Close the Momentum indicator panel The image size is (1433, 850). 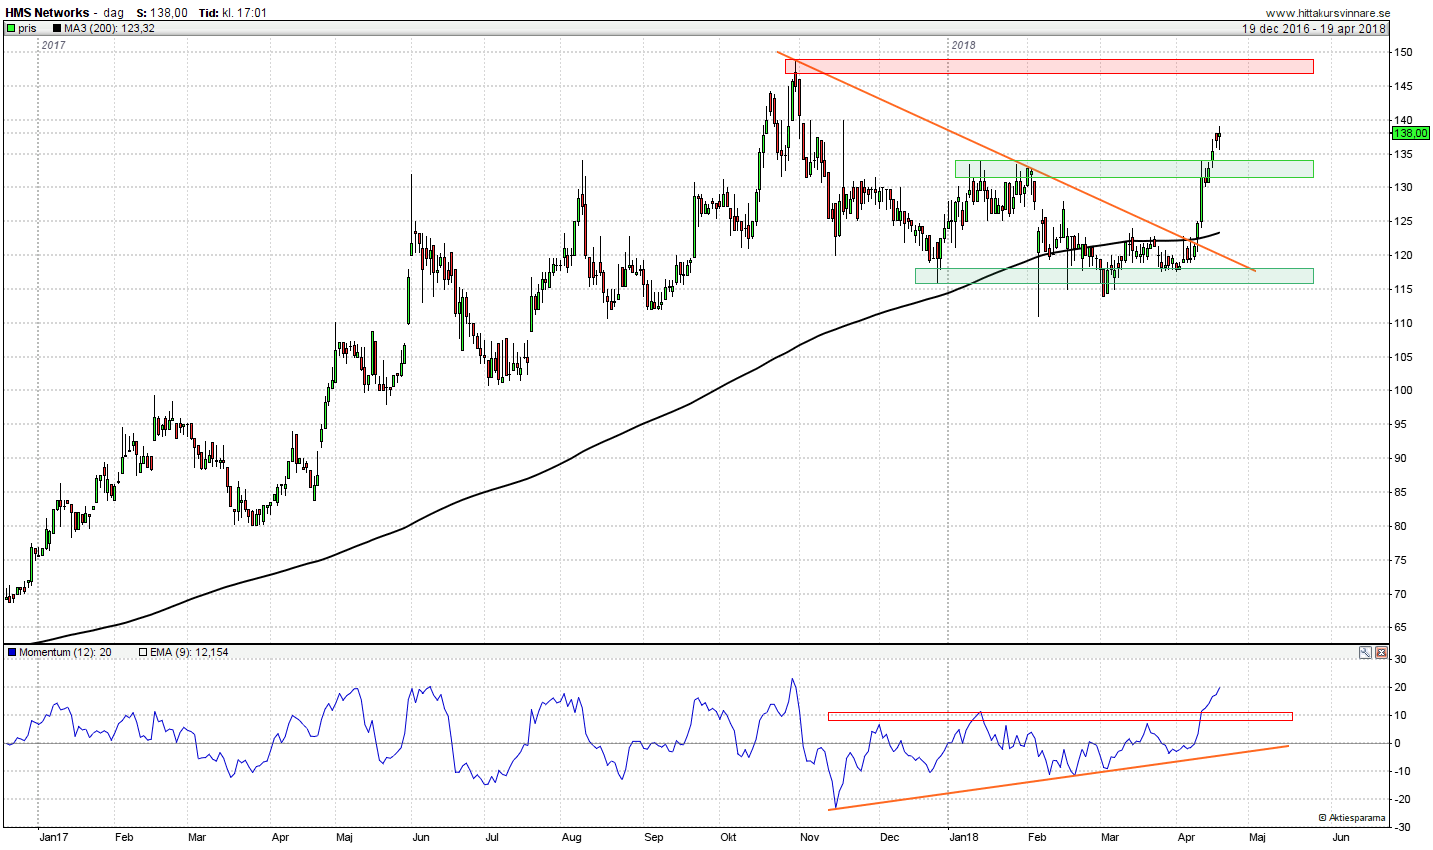click(1381, 653)
